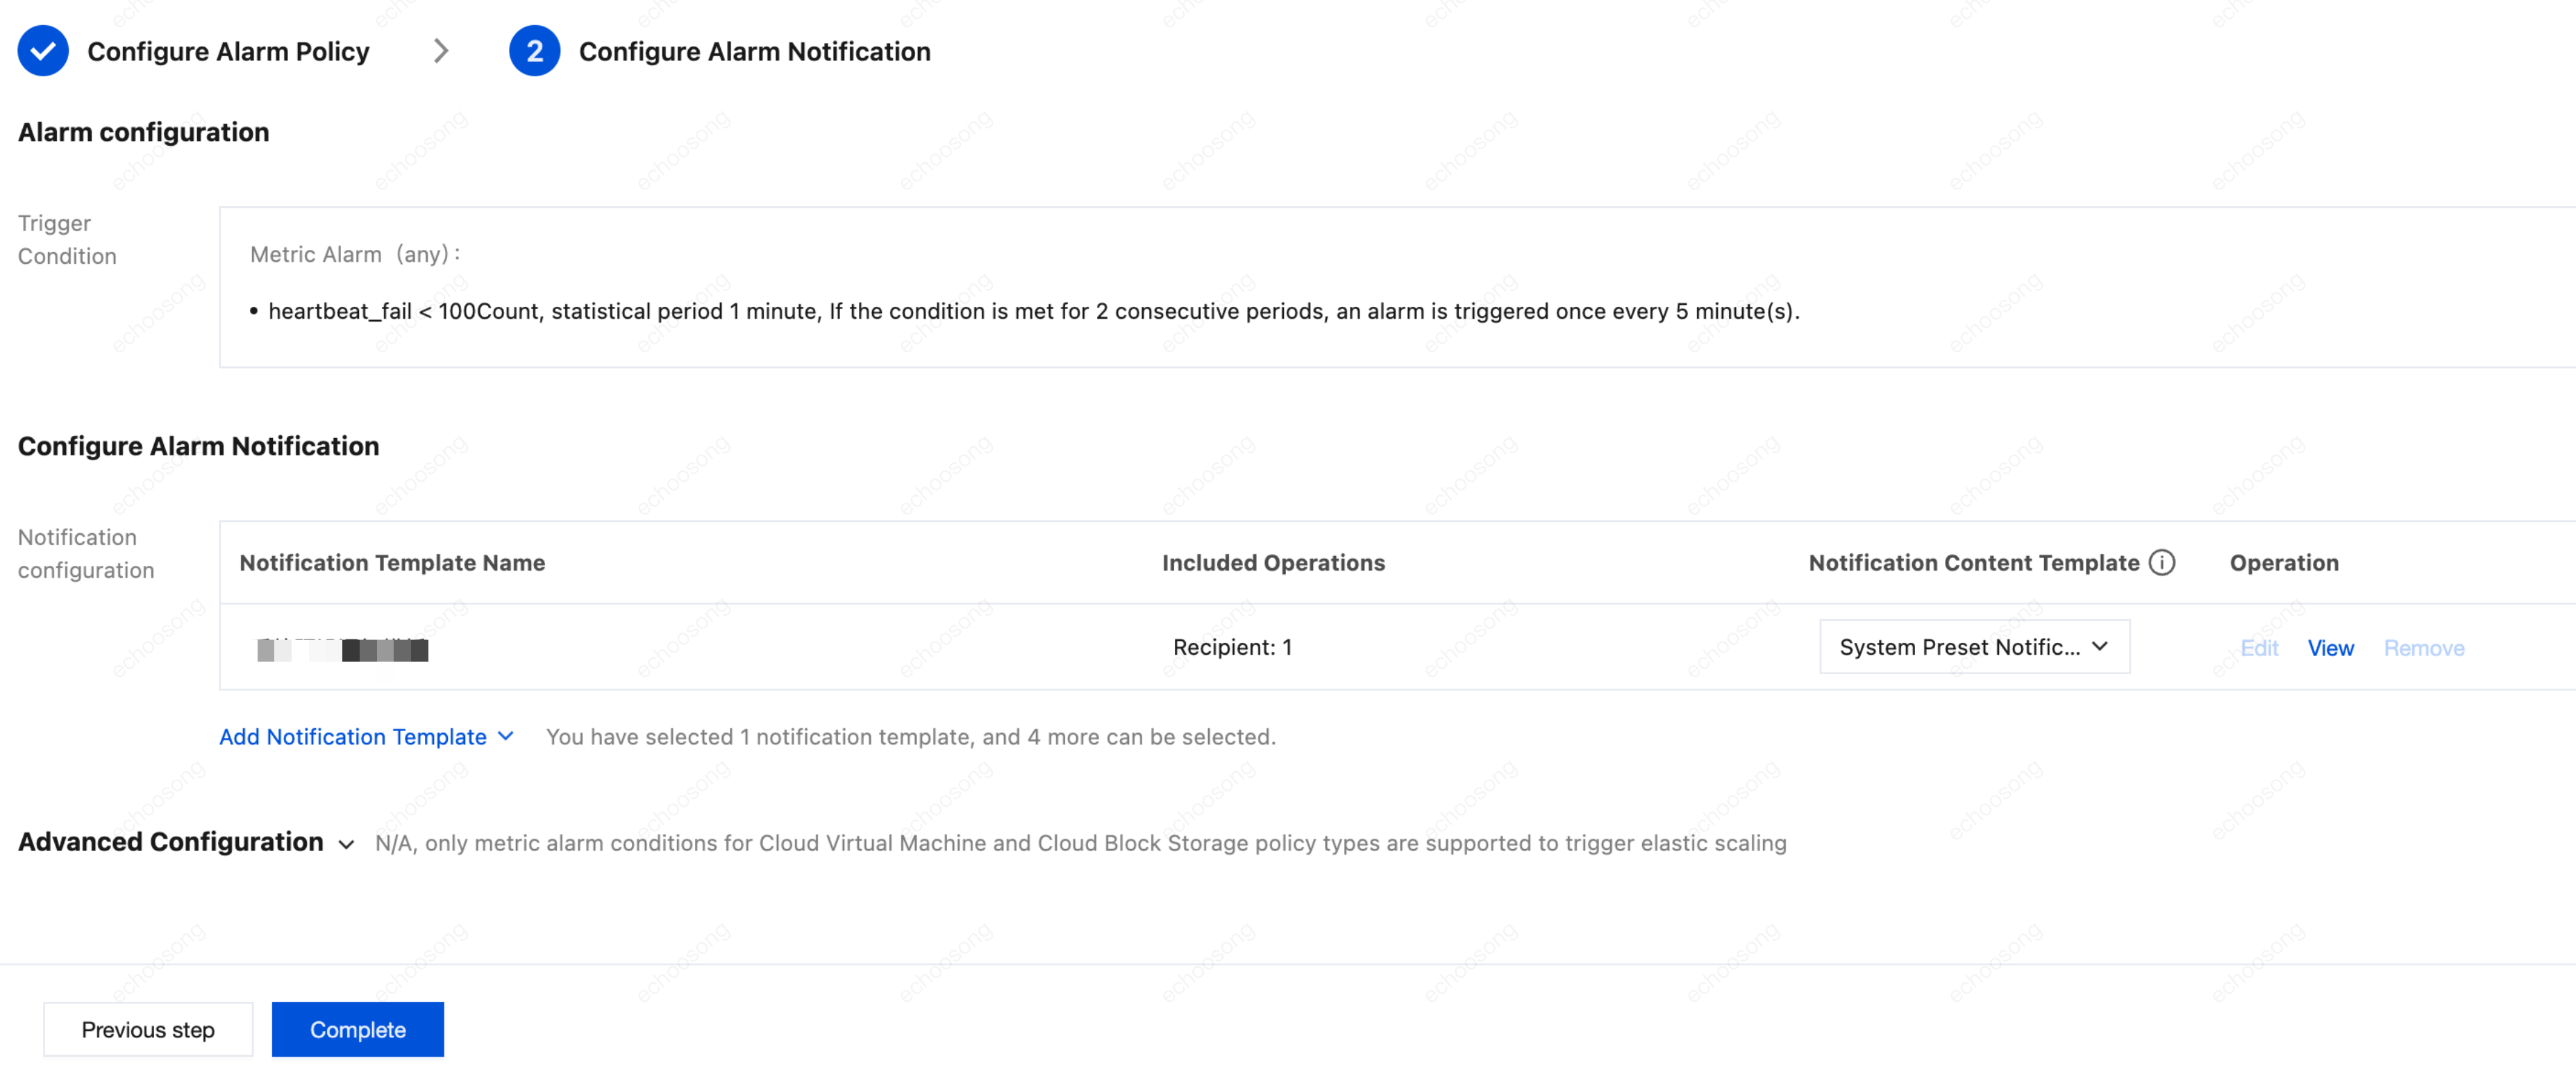This screenshot has height=1090, width=2576.
Task: Click the View link in Operation column
Action: coord(2330,648)
